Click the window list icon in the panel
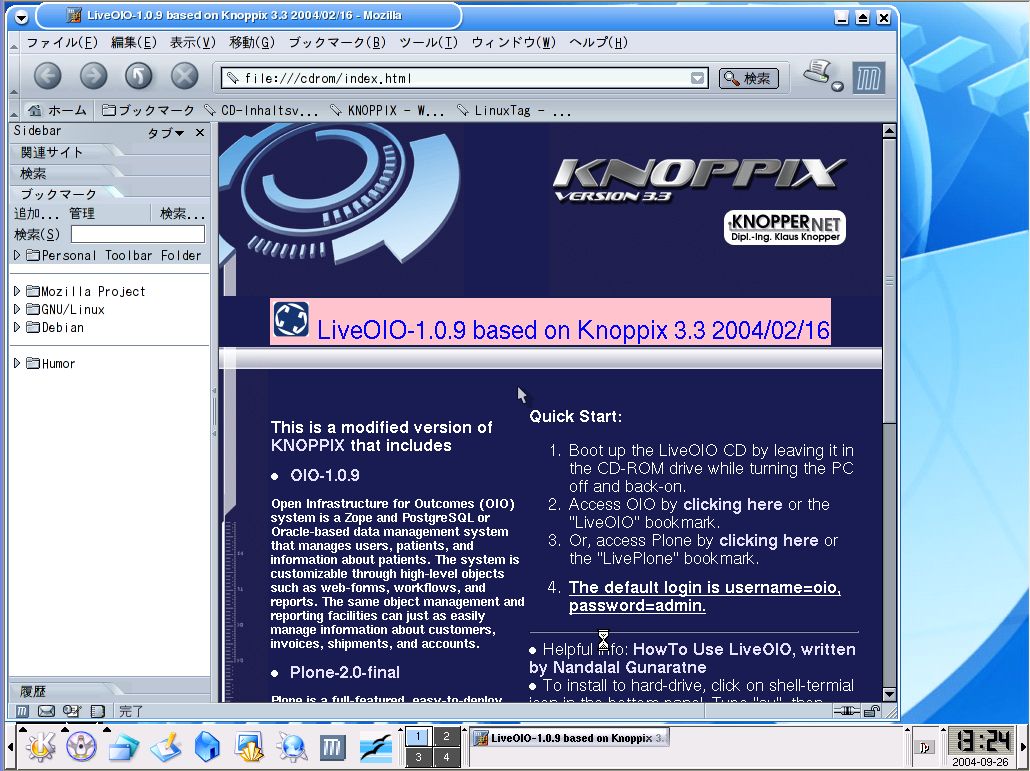Screen dimensions: 1030x771 click(123, 747)
